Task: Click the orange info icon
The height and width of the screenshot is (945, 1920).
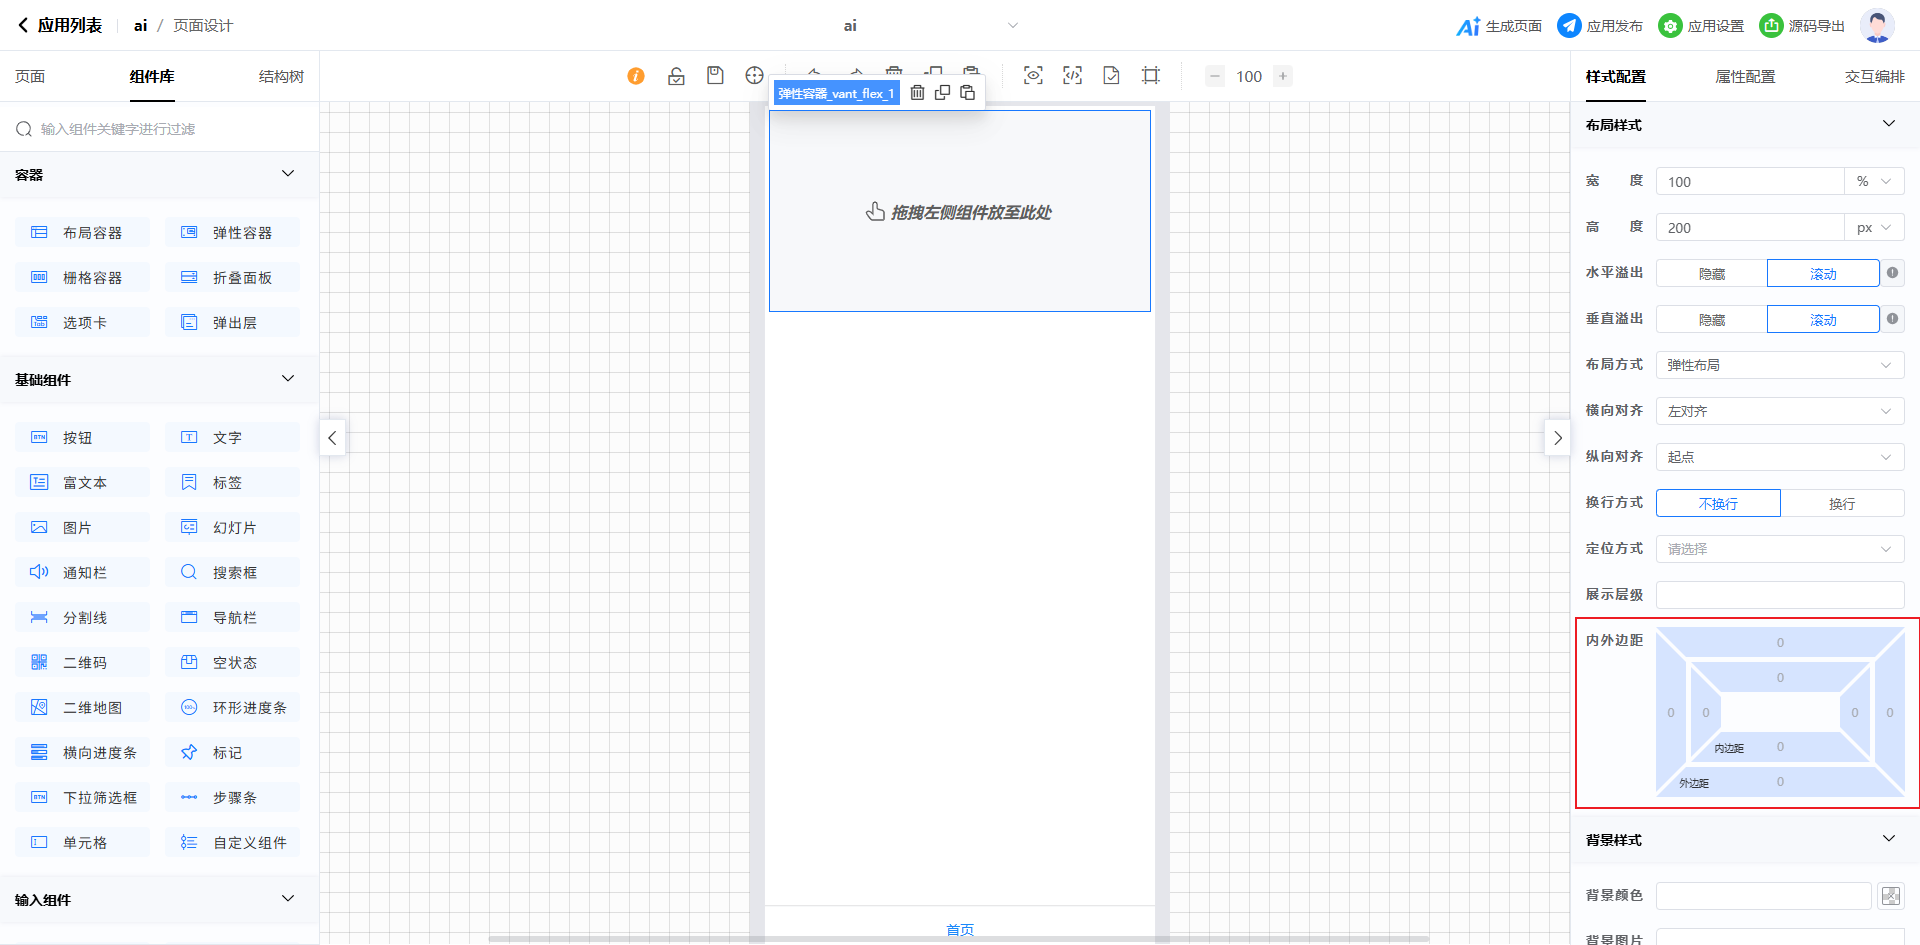Action: coord(636,76)
